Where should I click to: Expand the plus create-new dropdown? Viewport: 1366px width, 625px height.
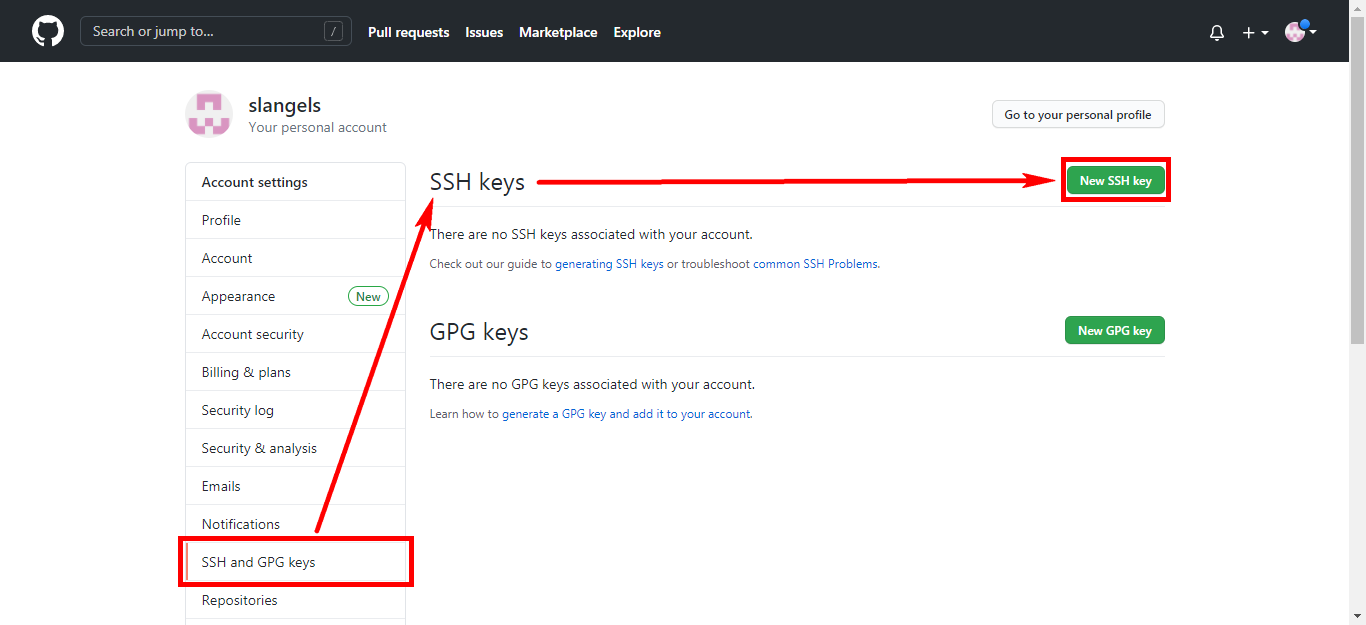point(1255,32)
